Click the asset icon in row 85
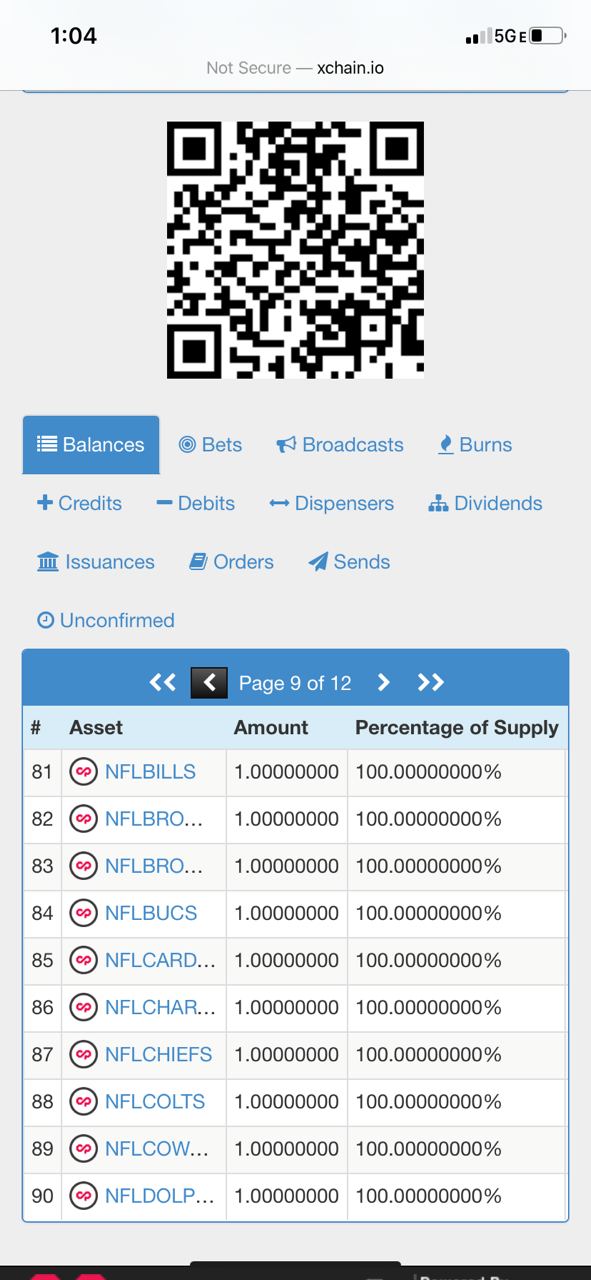 coord(83,960)
